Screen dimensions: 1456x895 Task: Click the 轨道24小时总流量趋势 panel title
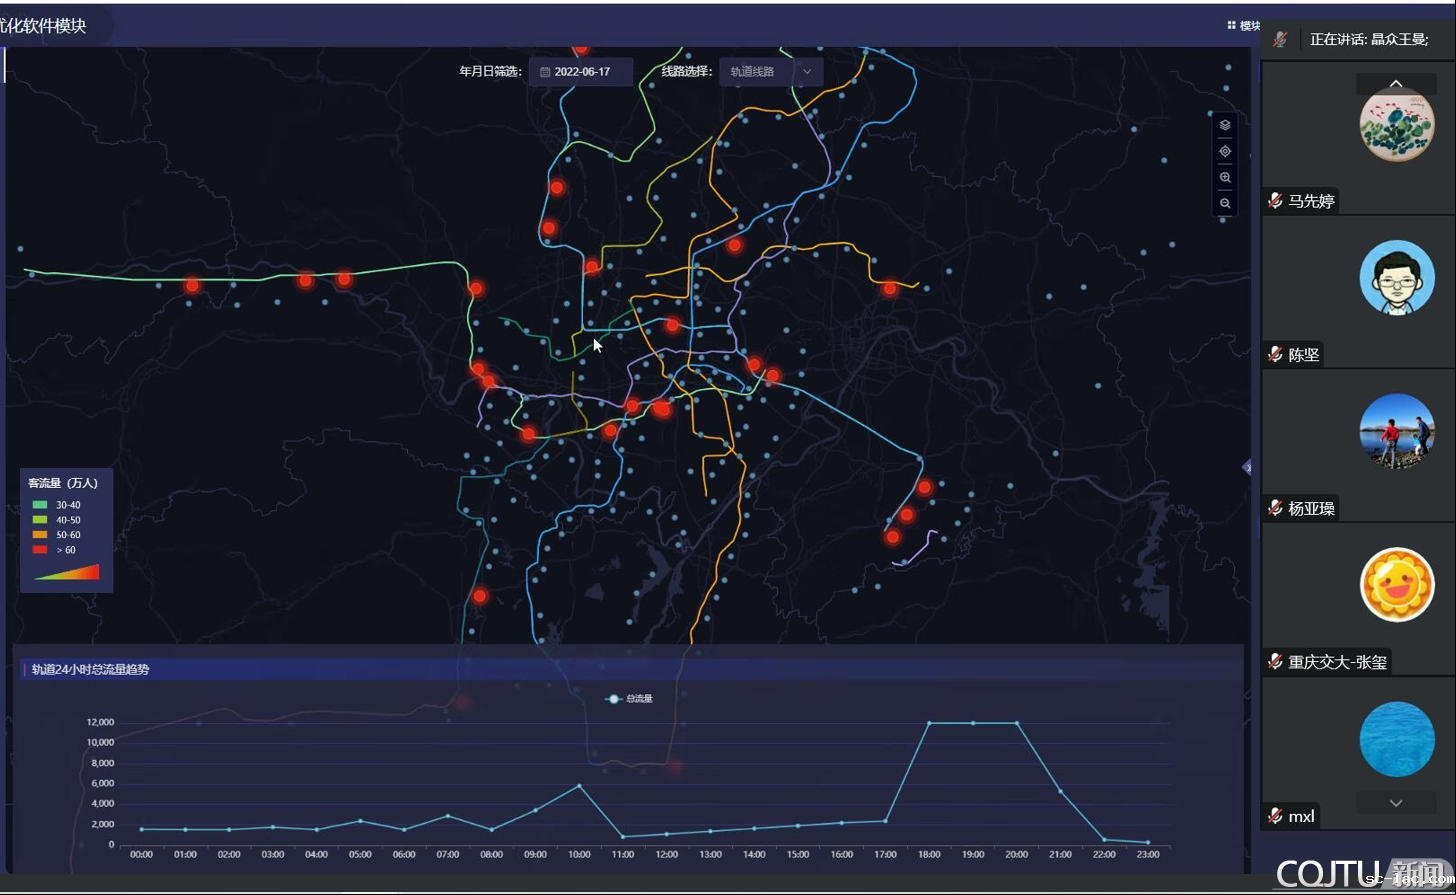[x=90, y=670]
